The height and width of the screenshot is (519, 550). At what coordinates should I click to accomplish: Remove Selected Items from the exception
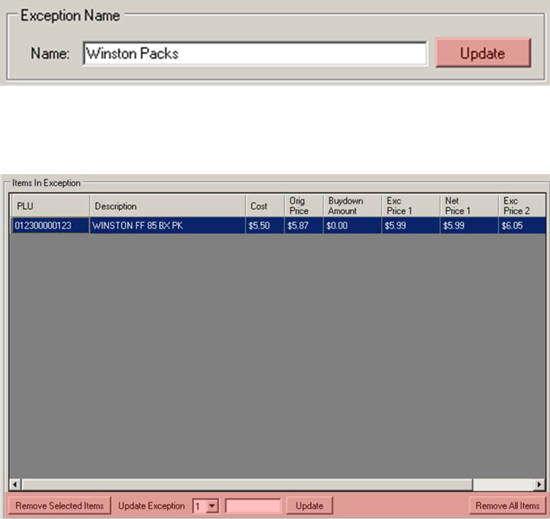pyautogui.click(x=59, y=506)
